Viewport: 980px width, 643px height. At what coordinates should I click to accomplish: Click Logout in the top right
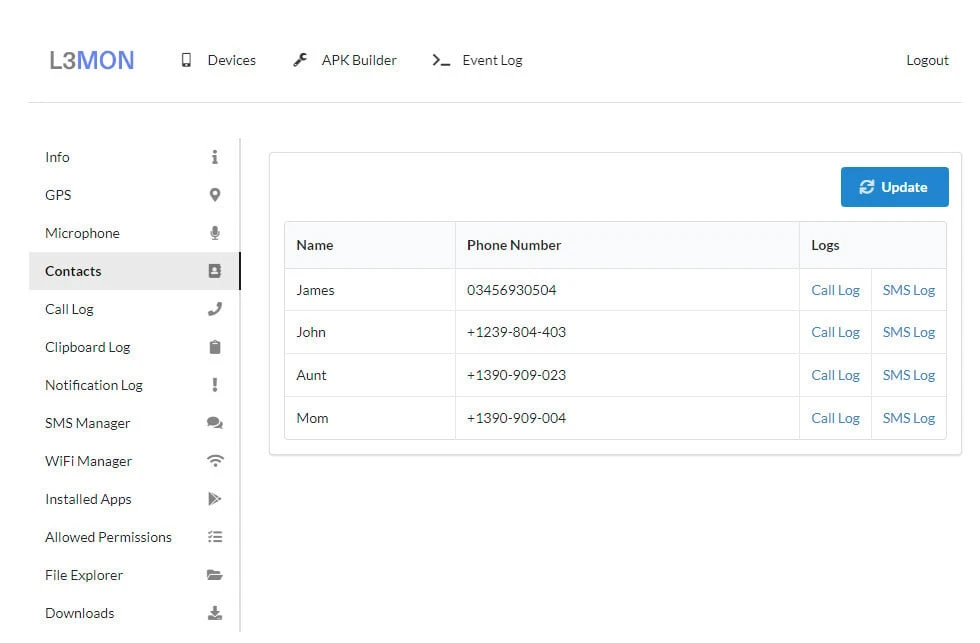point(927,60)
